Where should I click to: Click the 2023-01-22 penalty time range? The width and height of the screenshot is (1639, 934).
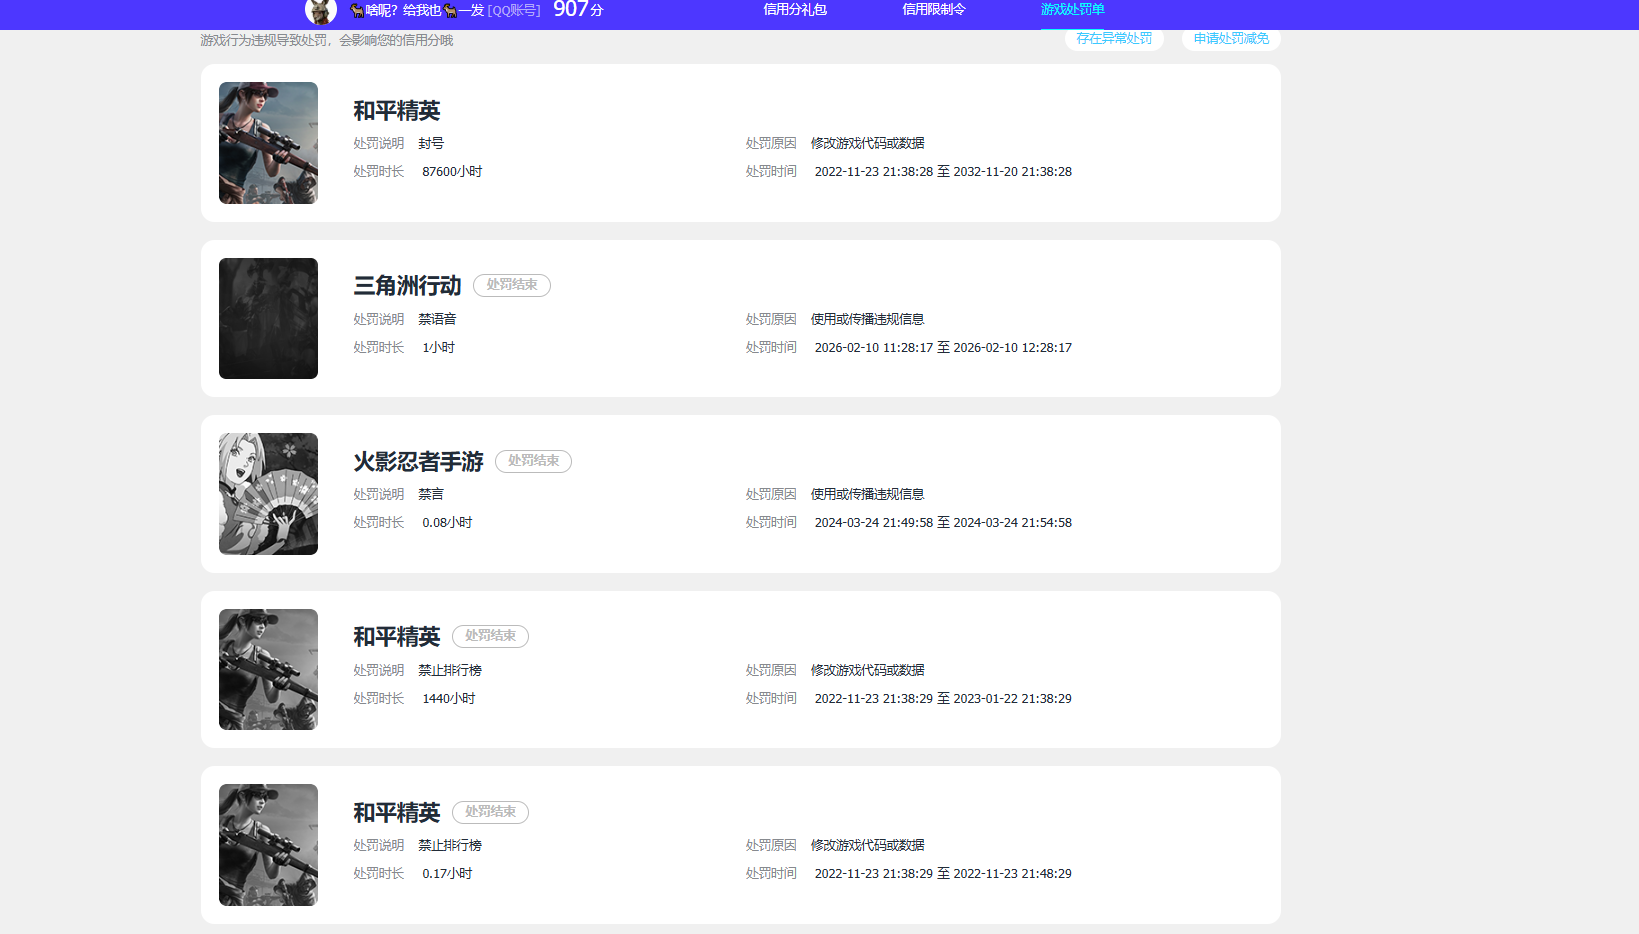[x=943, y=699]
